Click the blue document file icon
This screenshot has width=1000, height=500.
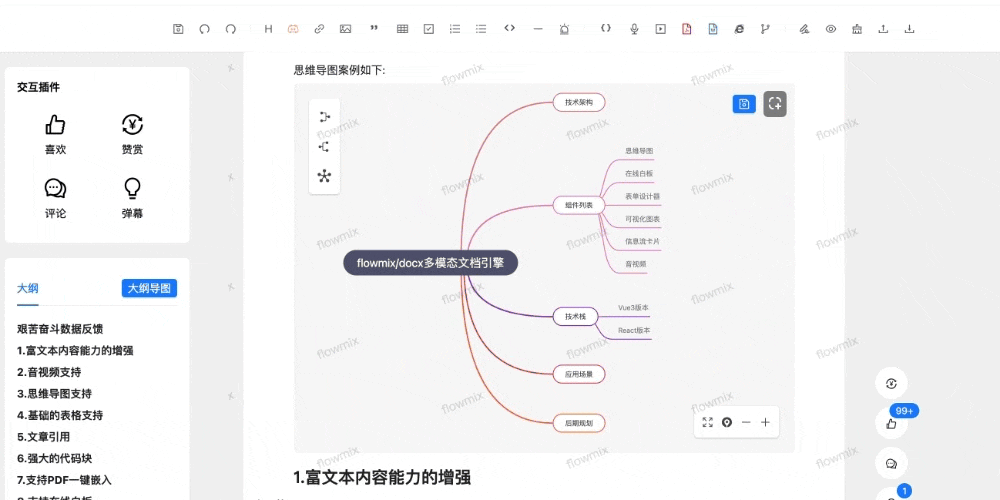(713, 29)
